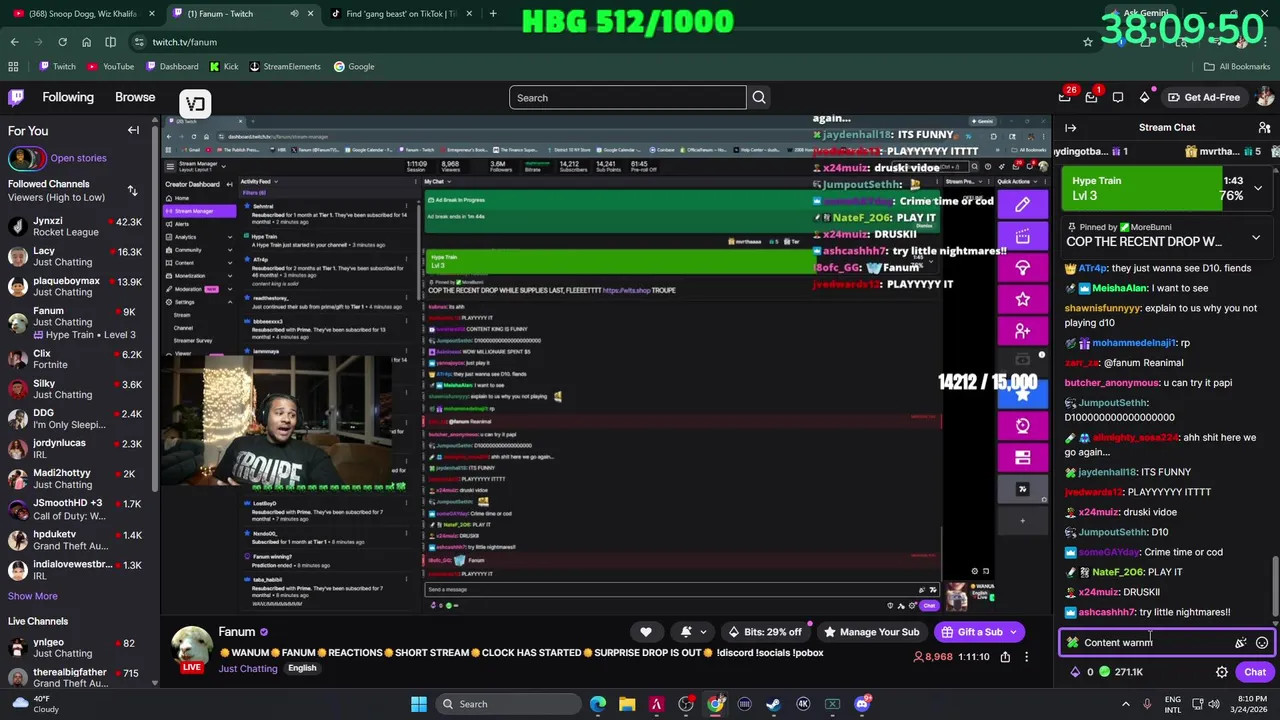Collapse the Stream Chat panel arrow

click(x=1070, y=127)
